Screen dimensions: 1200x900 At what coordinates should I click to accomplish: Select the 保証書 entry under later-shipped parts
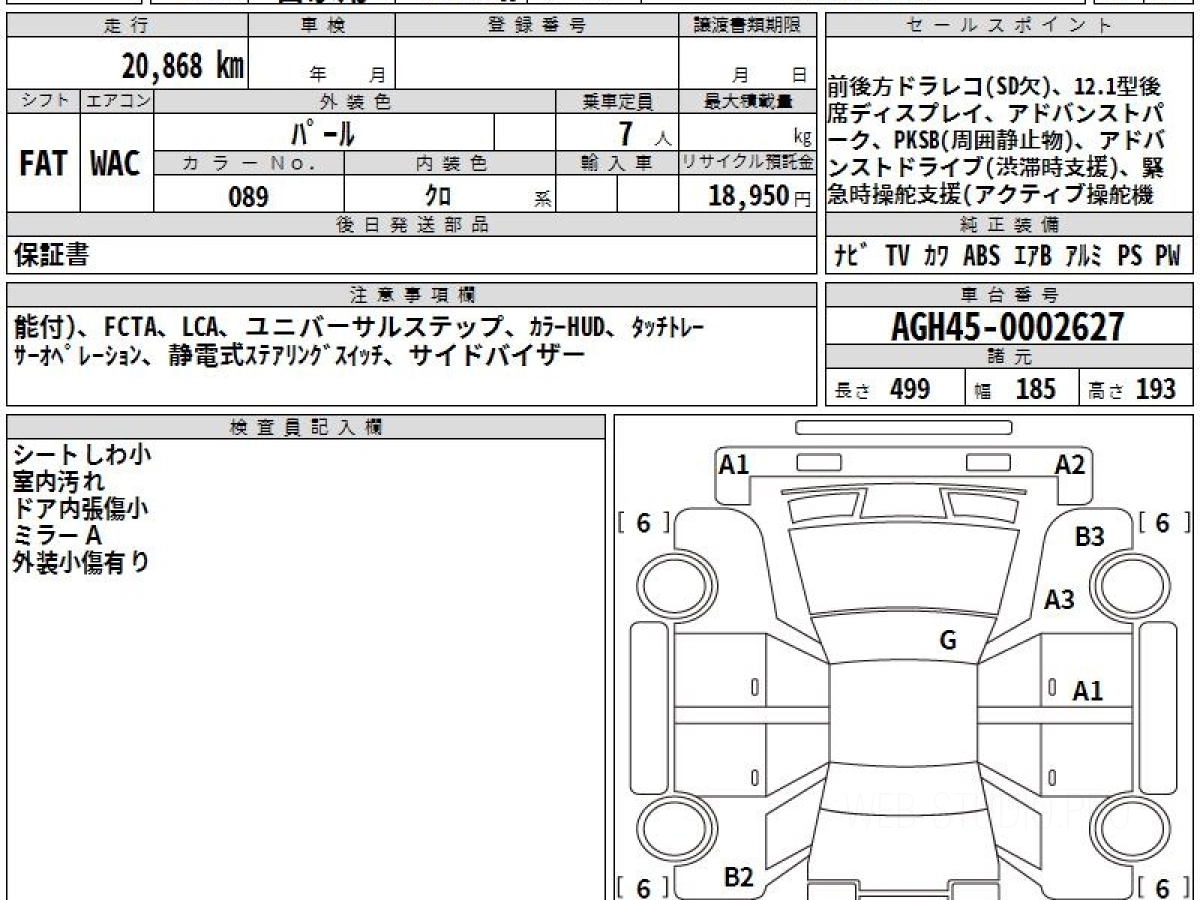click(x=51, y=256)
